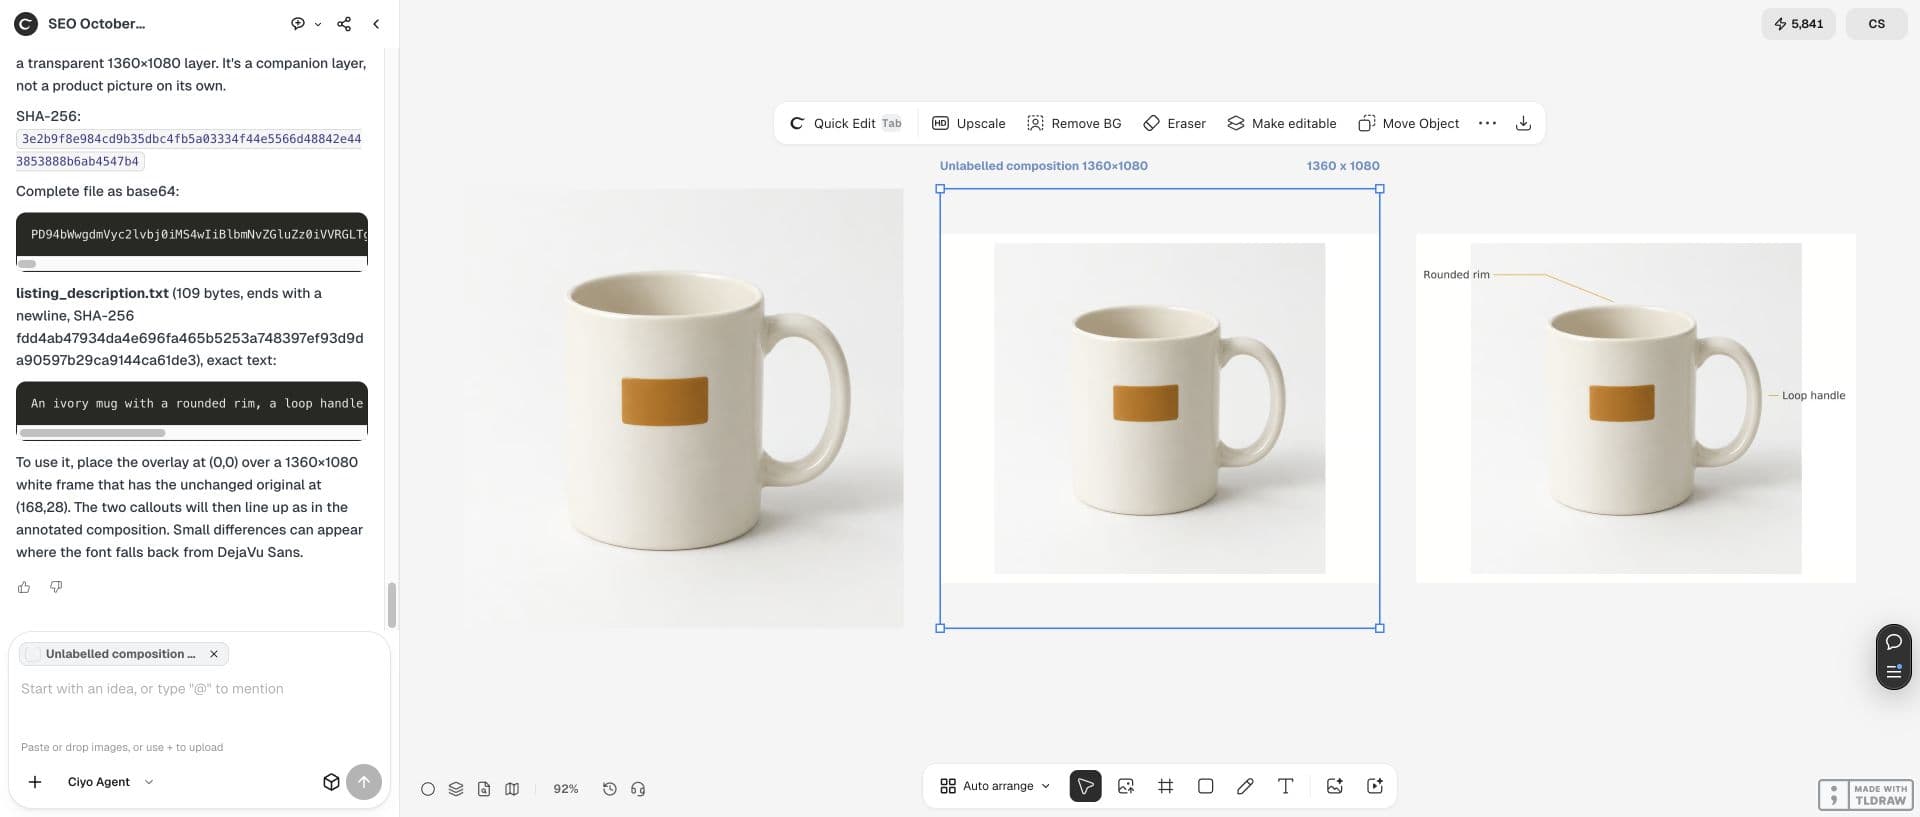
Task: Open the version history clock icon
Action: [610, 789]
